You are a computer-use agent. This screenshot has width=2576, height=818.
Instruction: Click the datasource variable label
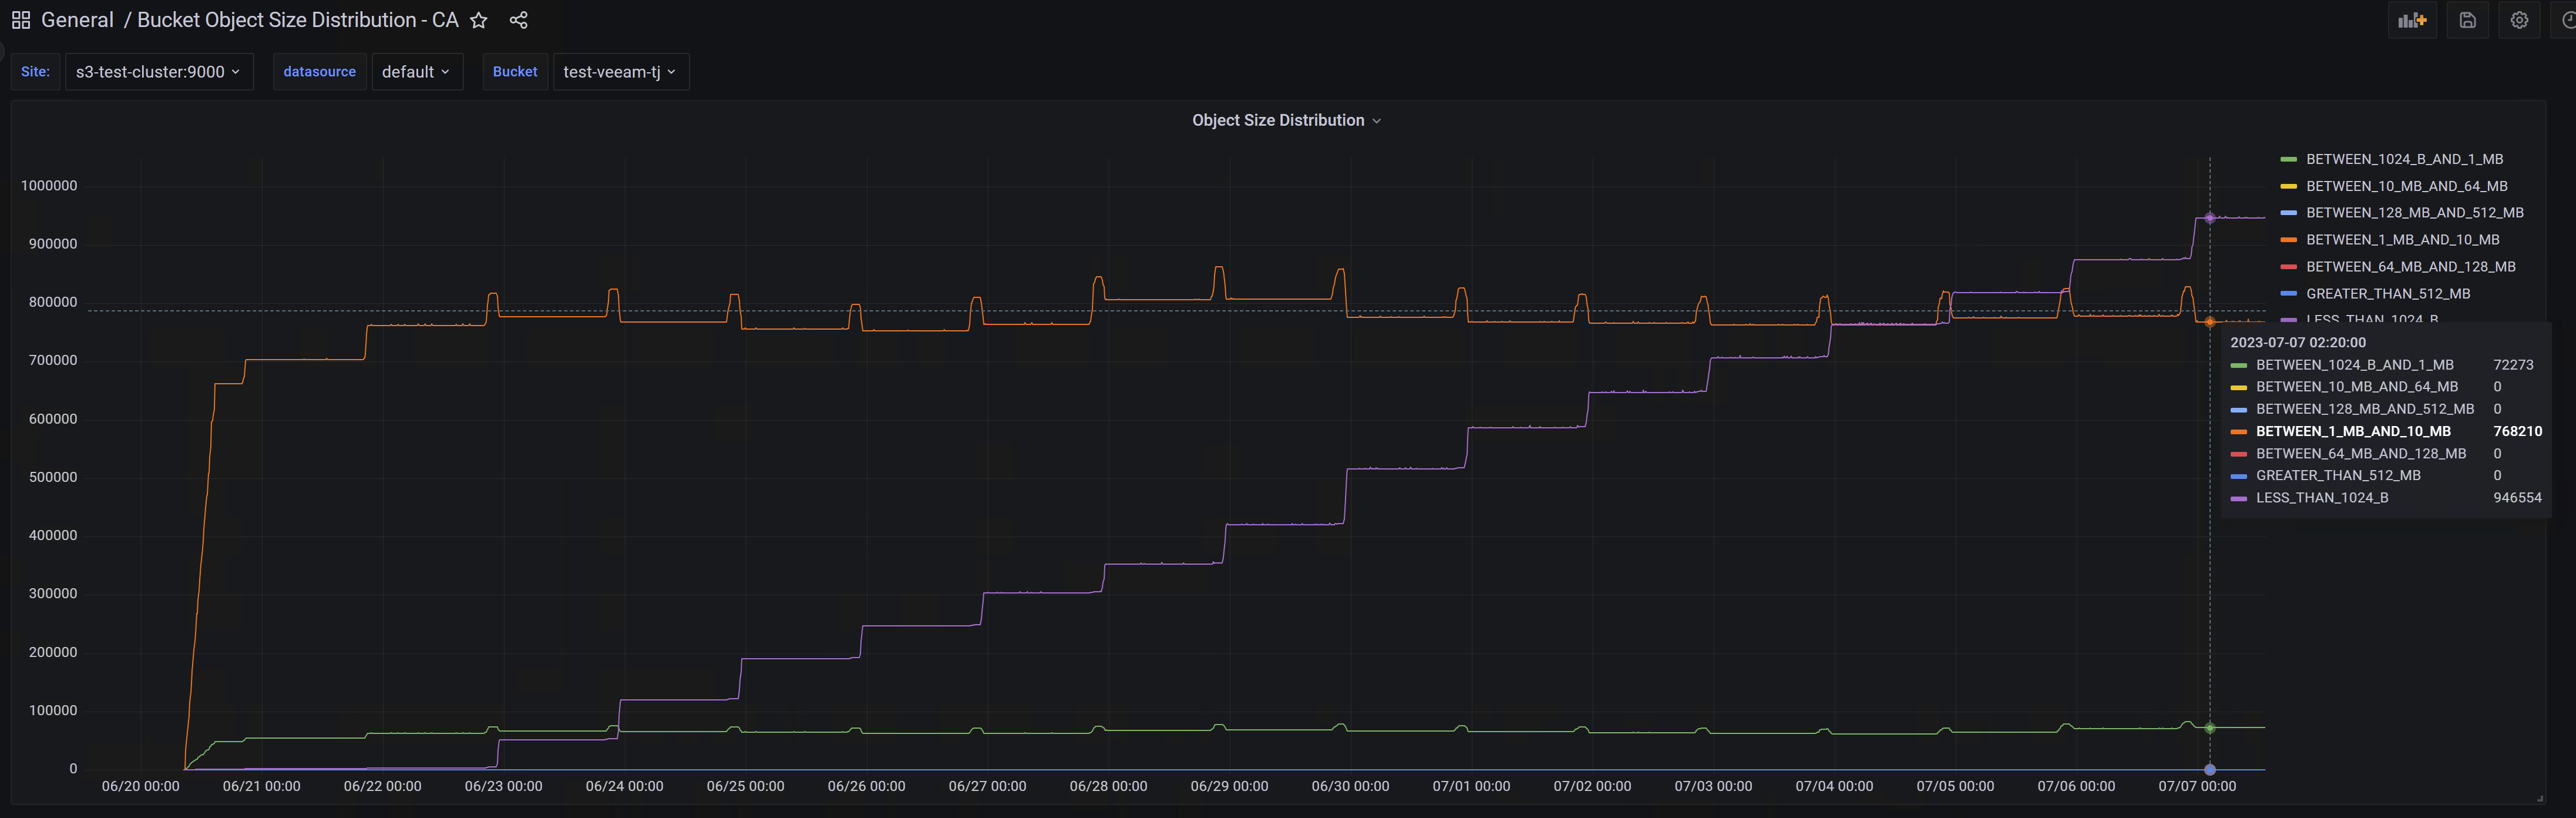(x=319, y=72)
